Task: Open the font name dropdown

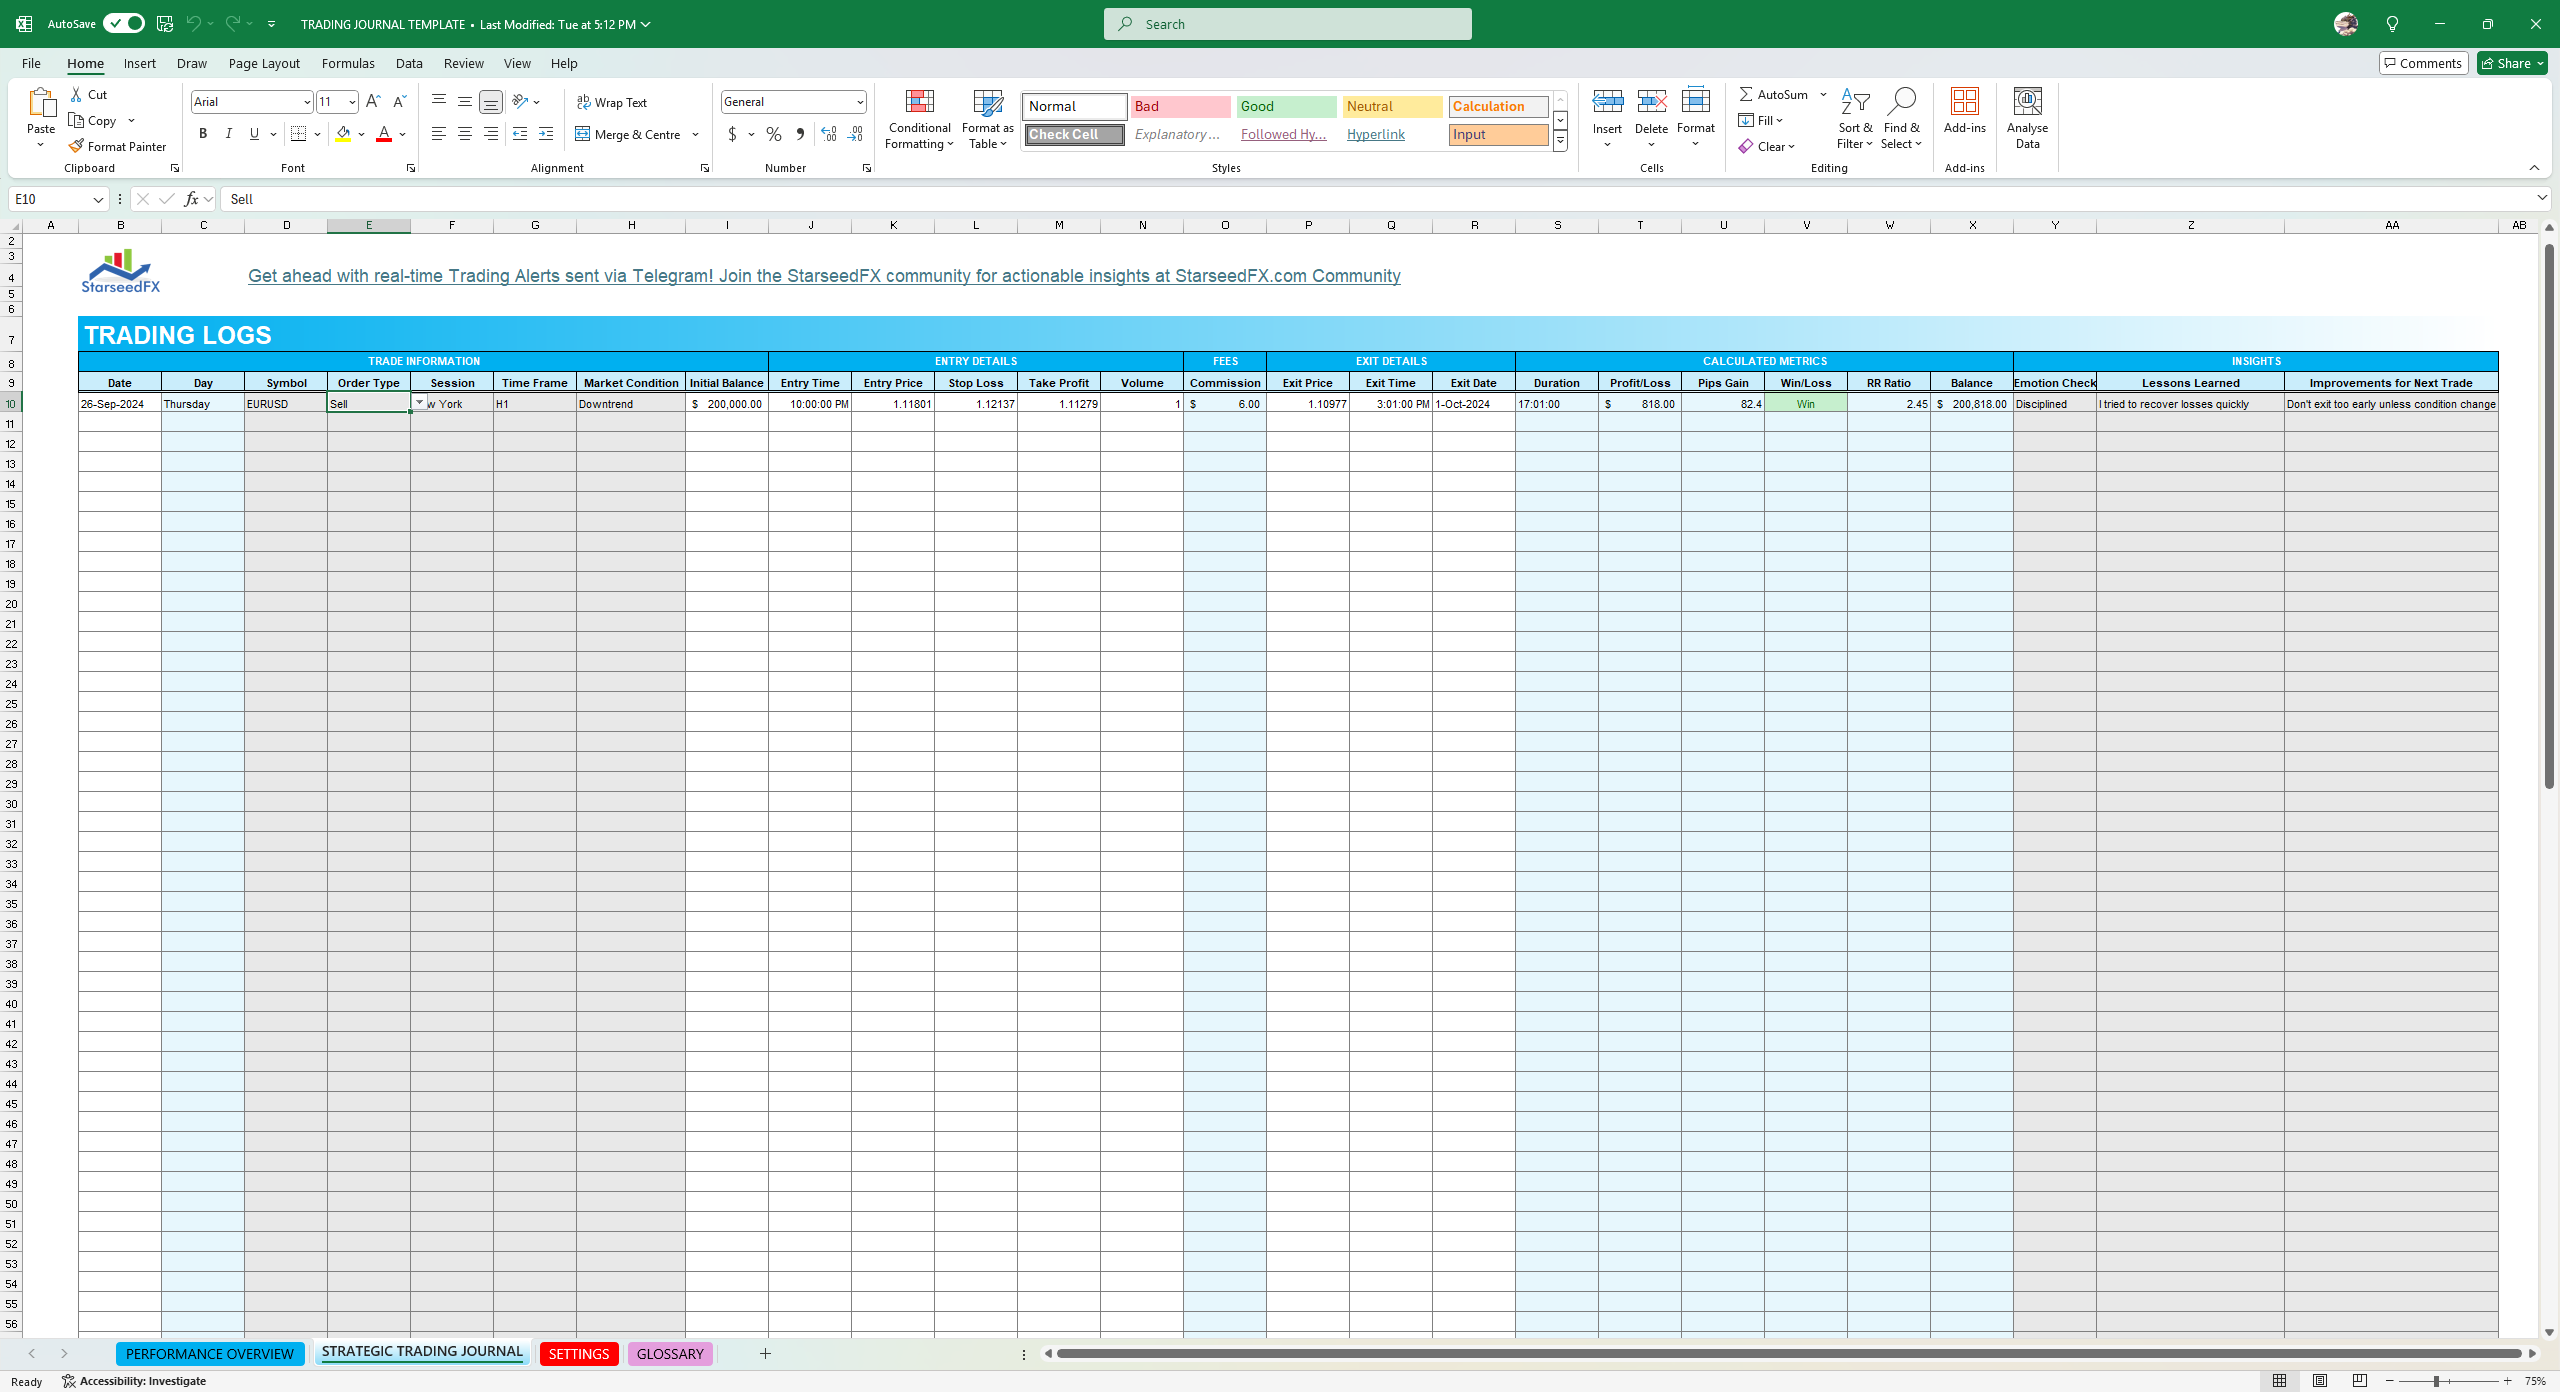Action: 306,102
